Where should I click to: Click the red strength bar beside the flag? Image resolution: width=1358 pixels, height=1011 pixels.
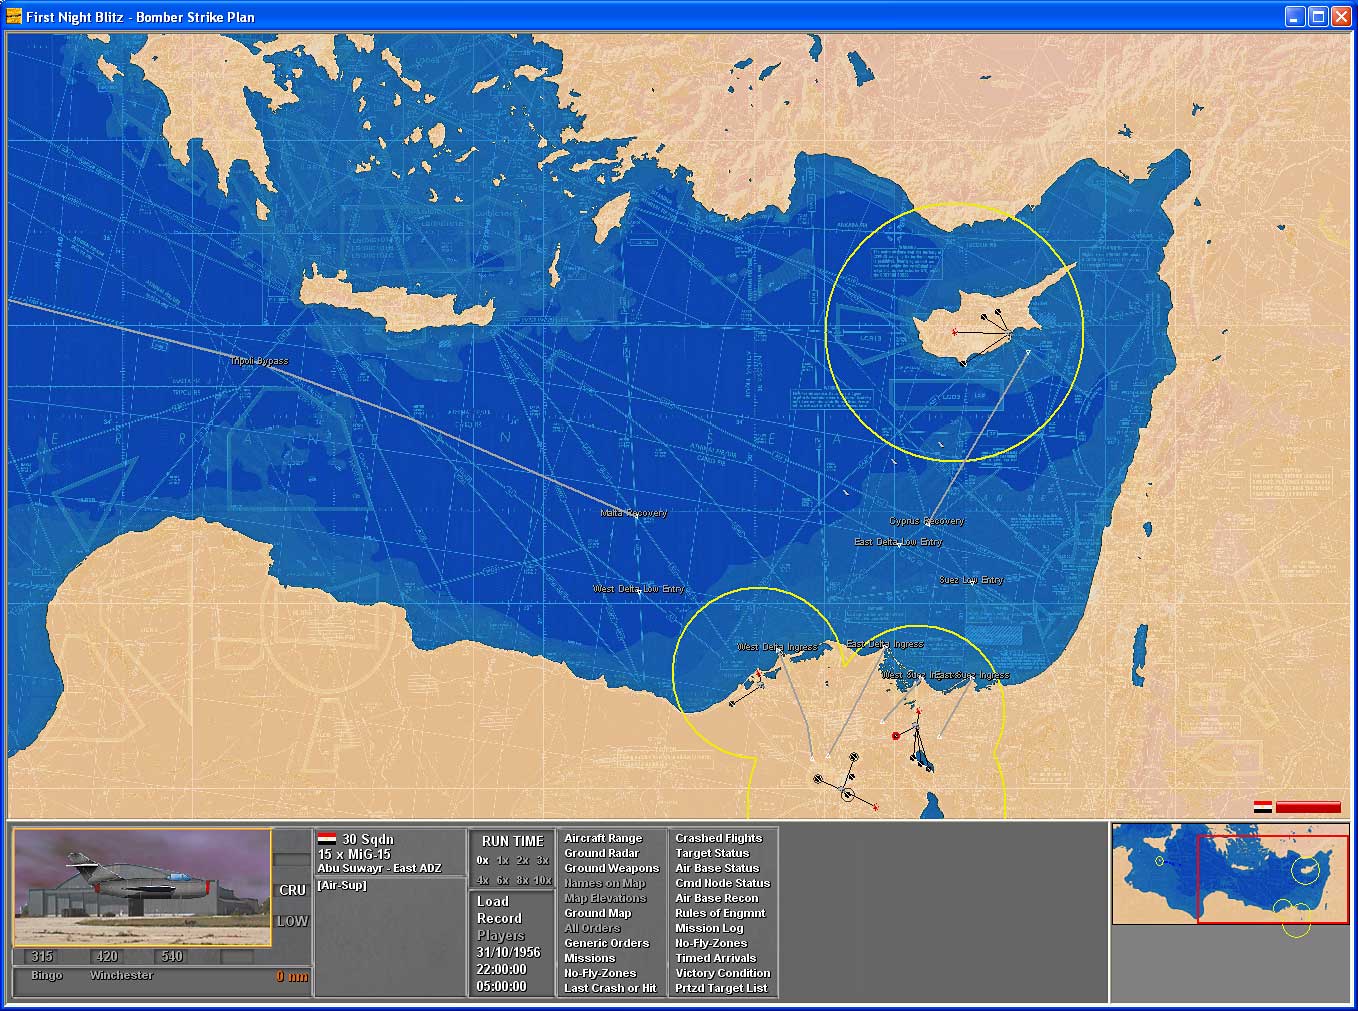point(1308,807)
